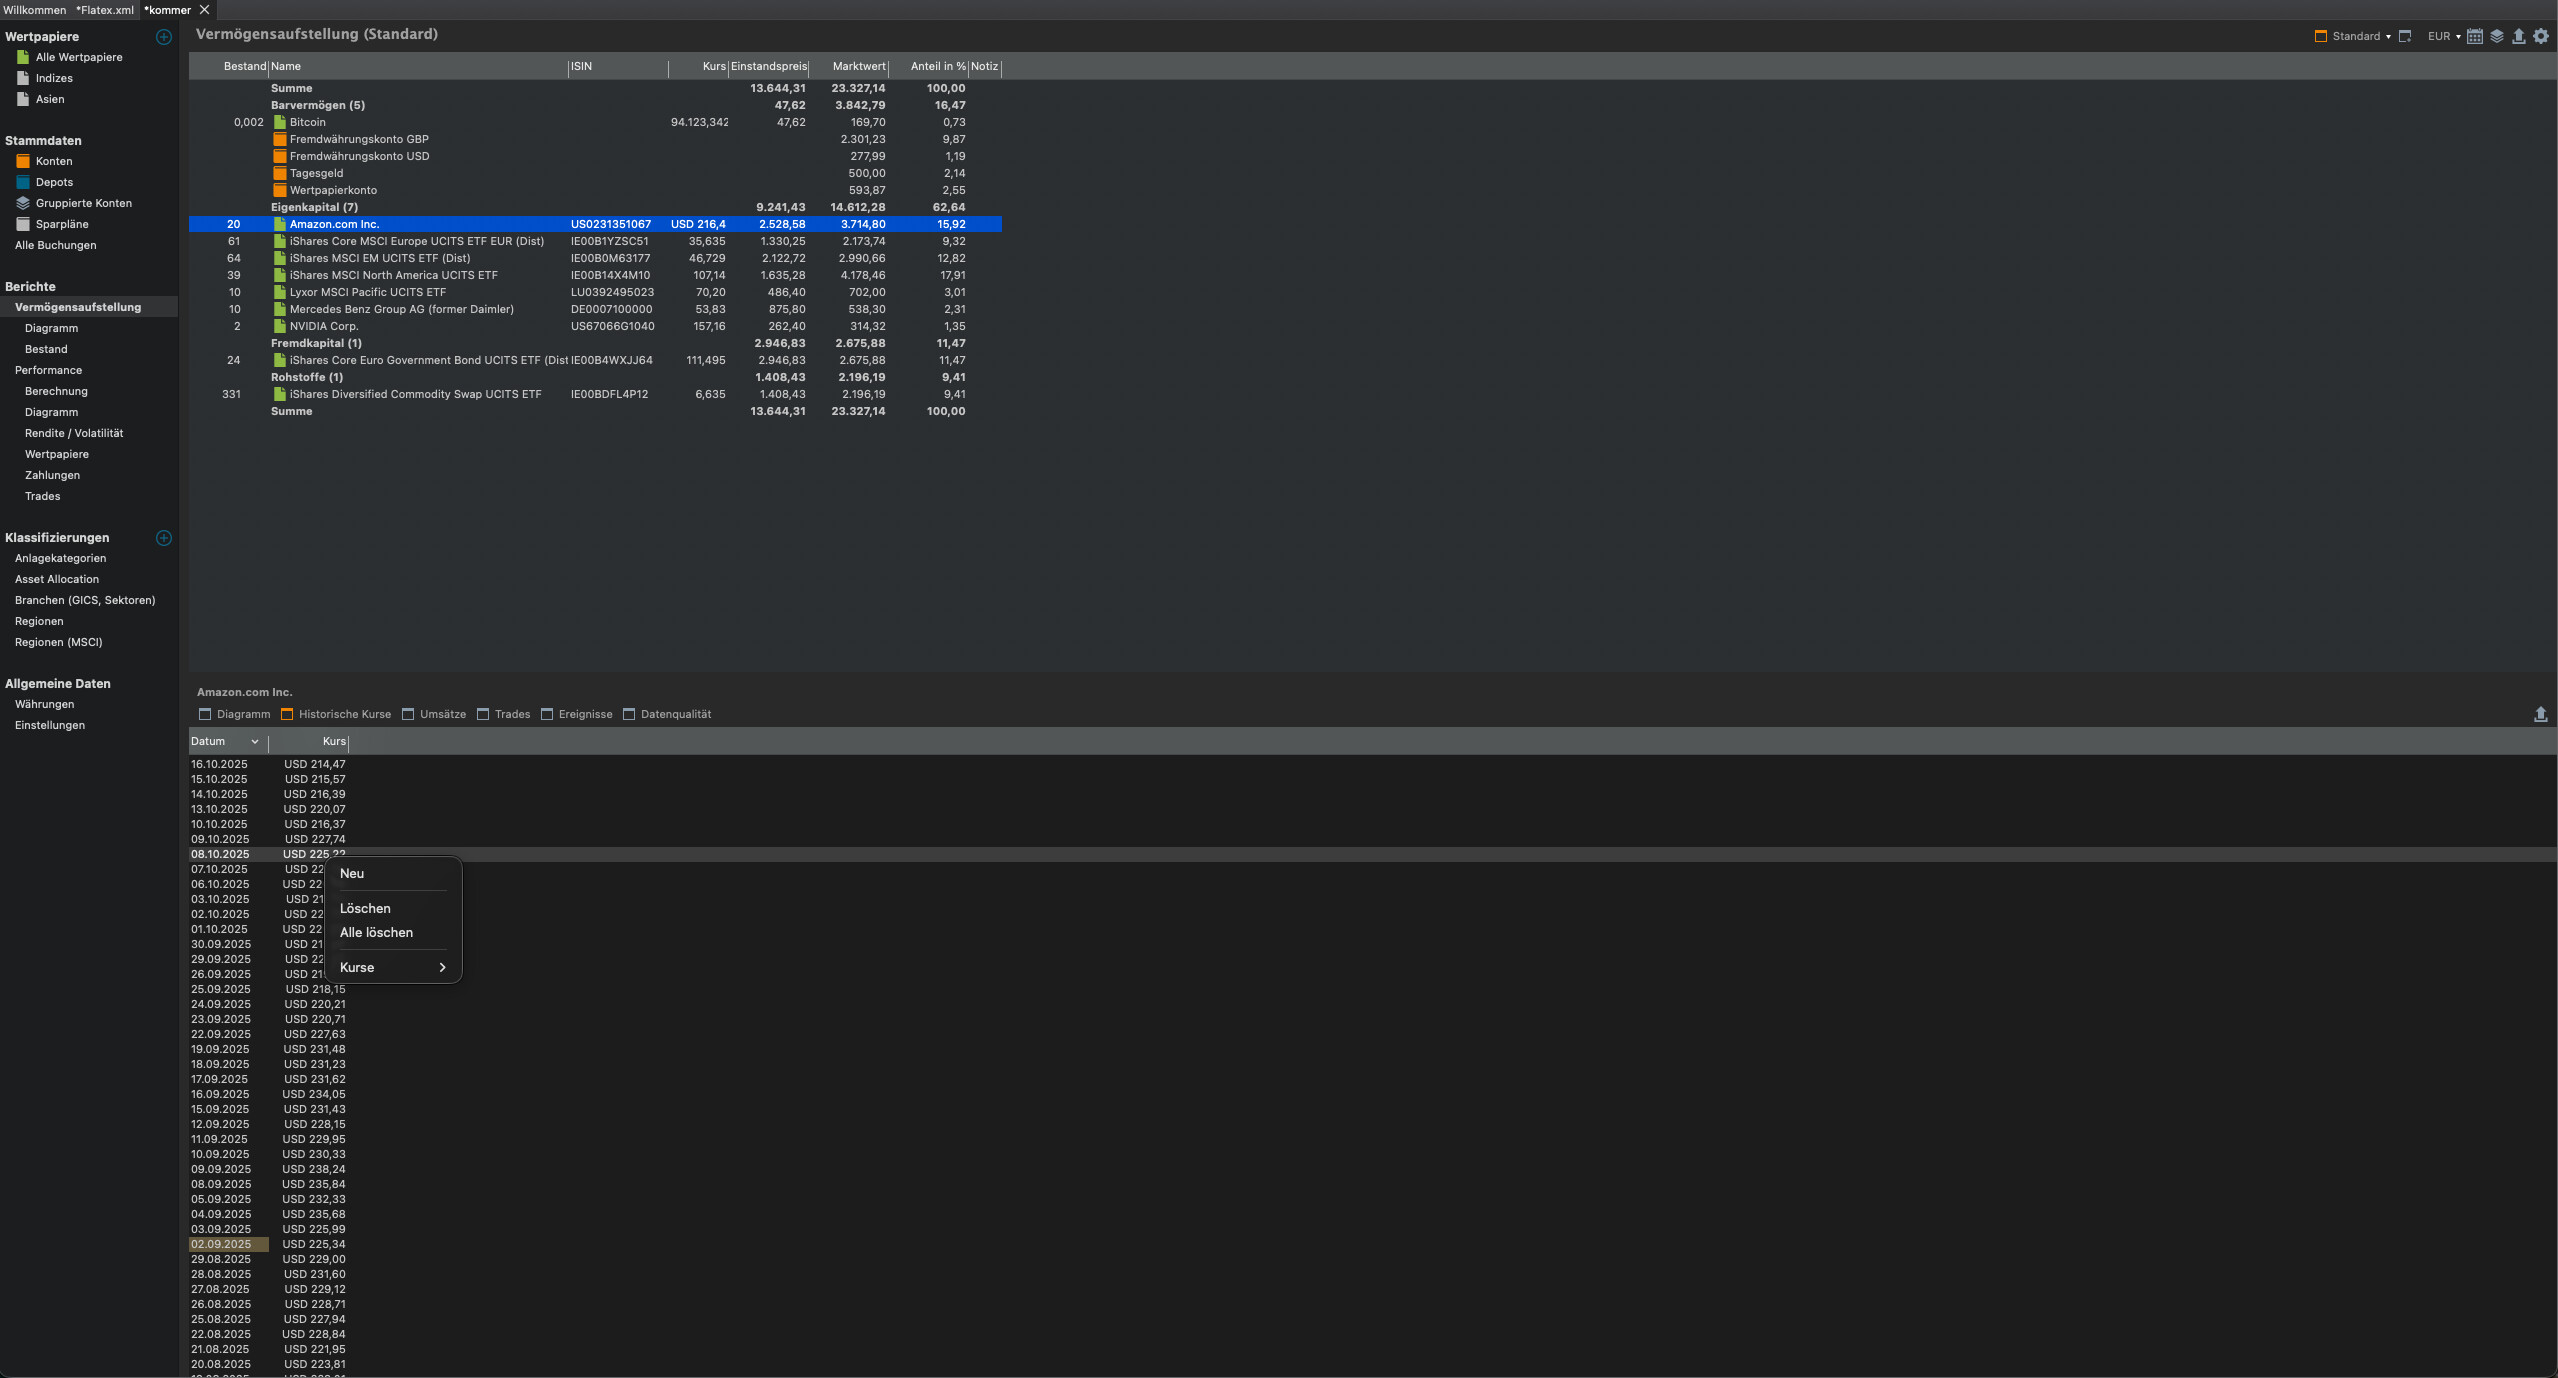Click the plus icon next to Wertpapiere
This screenshot has width=2558, height=1378.
(164, 37)
